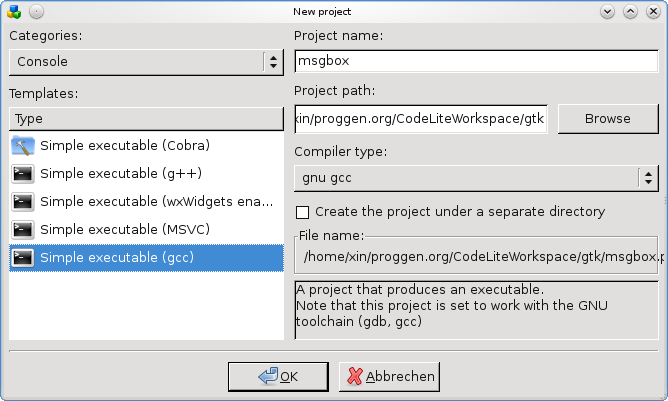Expand the Compiler type dropdown
This screenshot has width=668, height=401.
476,178
